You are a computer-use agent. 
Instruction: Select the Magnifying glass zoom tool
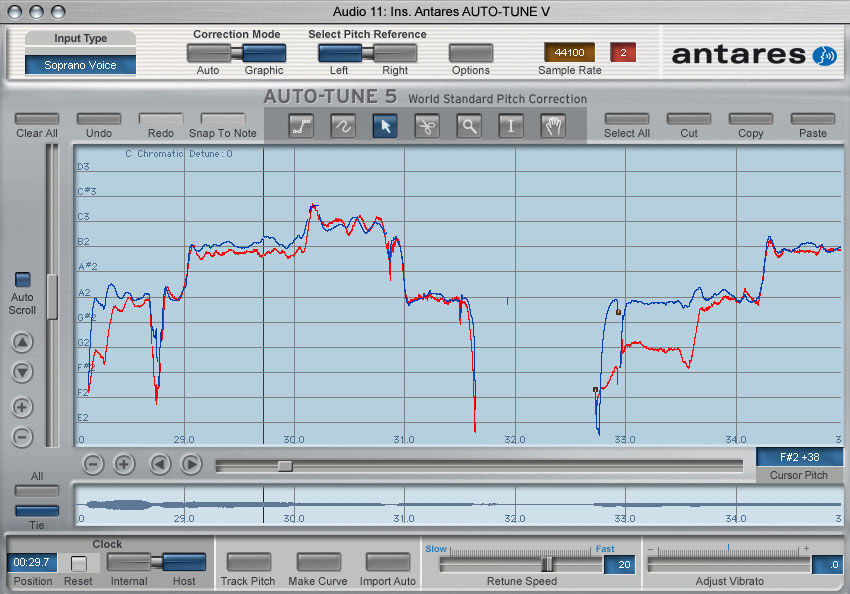point(469,126)
